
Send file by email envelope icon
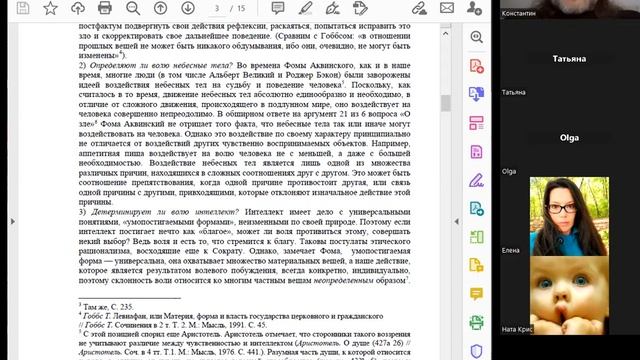pyautogui.click(x=447, y=8)
